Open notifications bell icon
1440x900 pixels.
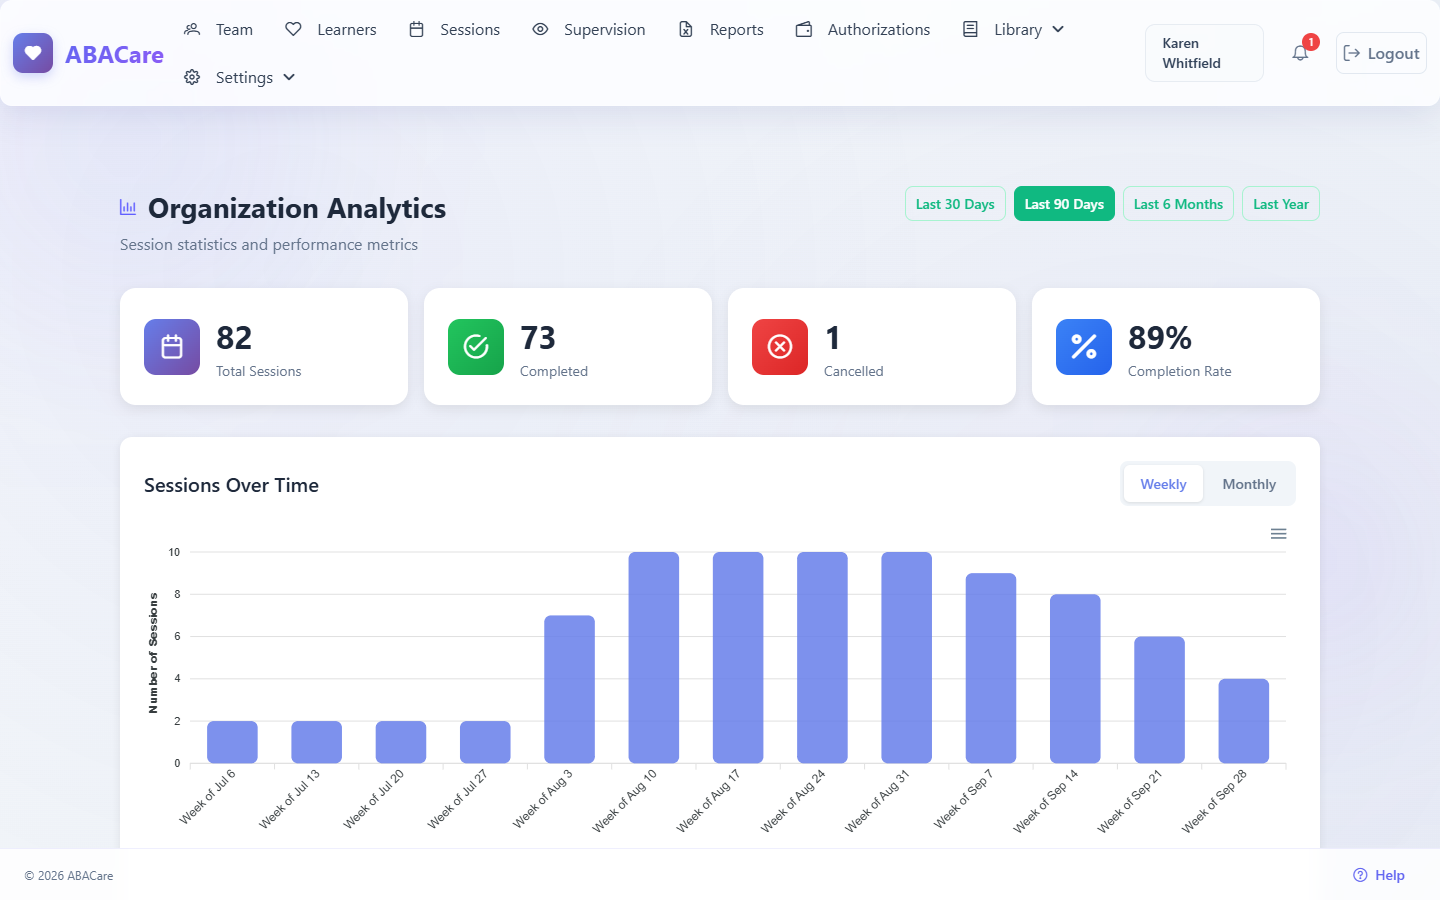(1300, 53)
